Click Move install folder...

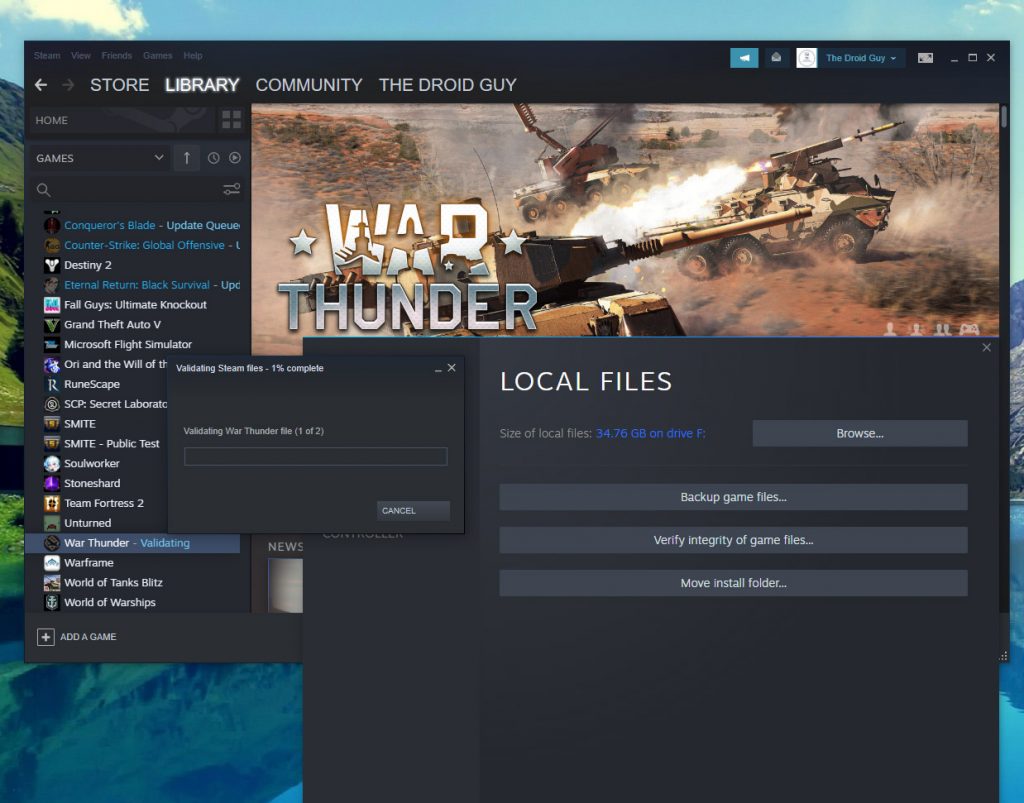[x=733, y=583]
